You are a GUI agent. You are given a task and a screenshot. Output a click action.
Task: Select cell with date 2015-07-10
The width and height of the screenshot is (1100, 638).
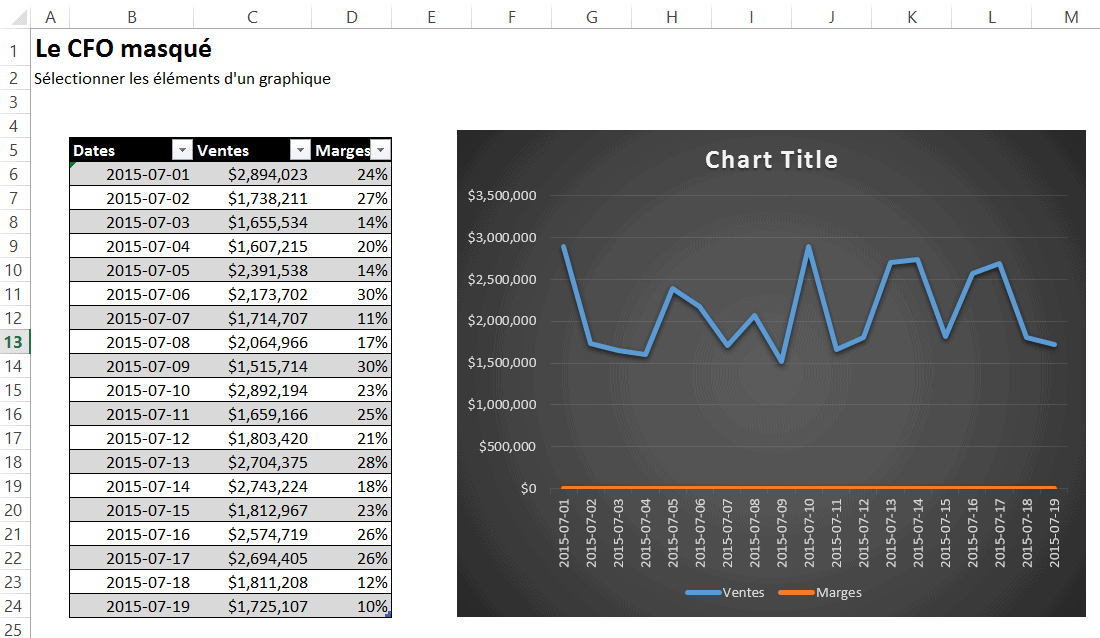tap(147, 390)
